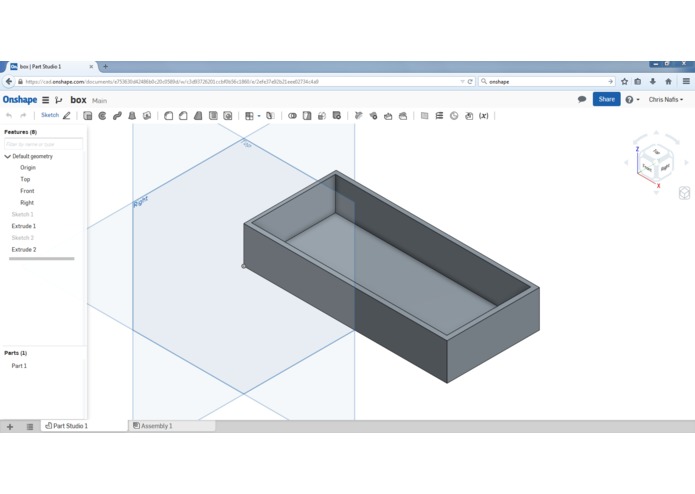Select the Transform tool
The image size is (695, 494).
(322, 116)
